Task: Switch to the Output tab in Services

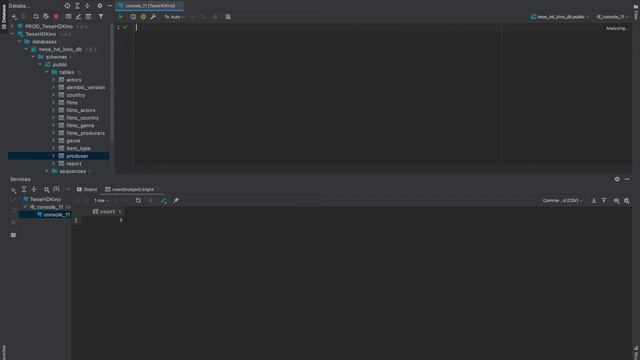Action: click(x=87, y=189)
